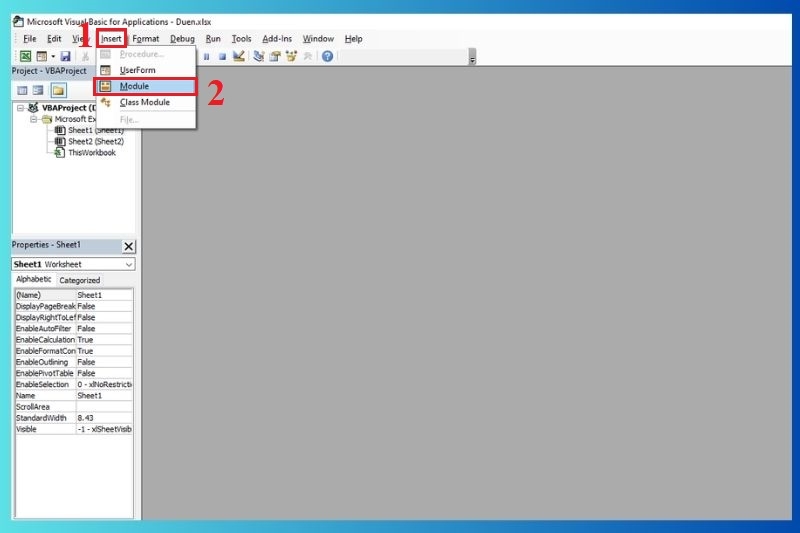Click View Object icon in Project panel

[x=38, y=90]
